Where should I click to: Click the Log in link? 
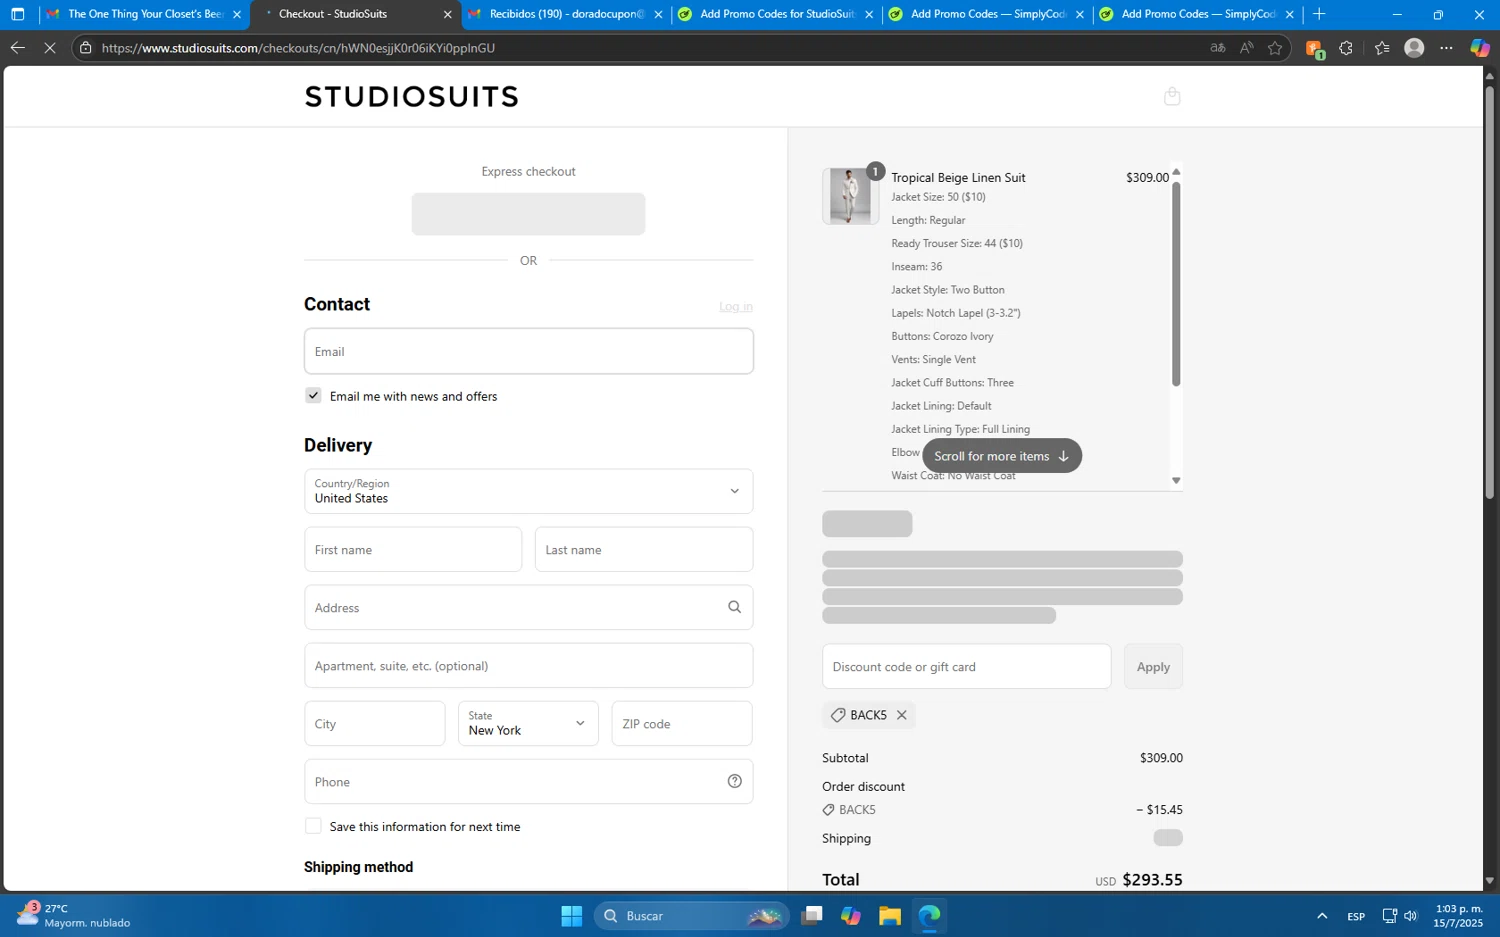pos(736,306)
